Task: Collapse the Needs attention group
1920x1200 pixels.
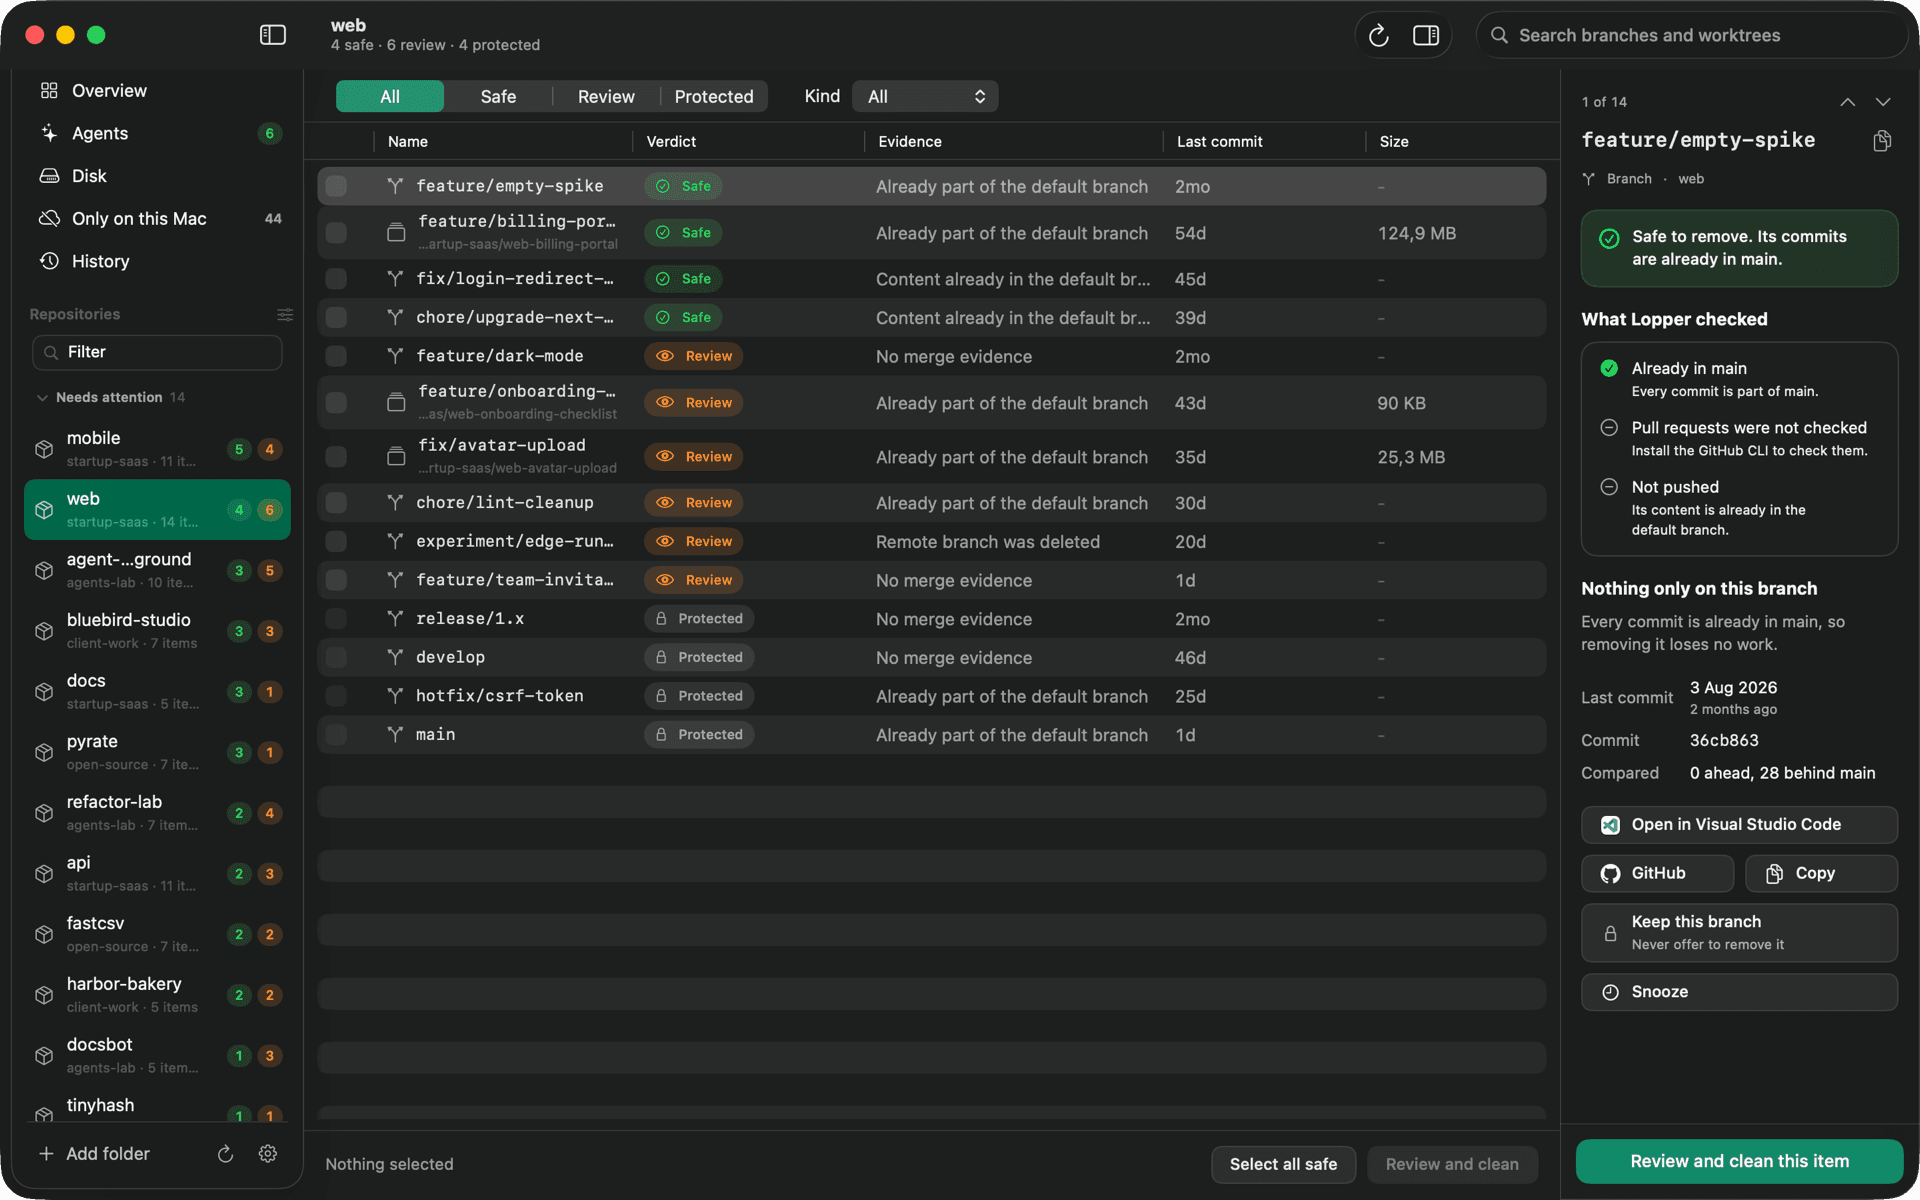Action: tap(42, 398)
